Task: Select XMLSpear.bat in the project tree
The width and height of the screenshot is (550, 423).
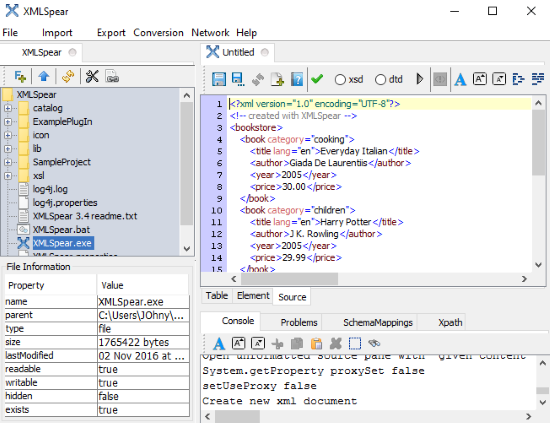Action: tap(61, 230)
